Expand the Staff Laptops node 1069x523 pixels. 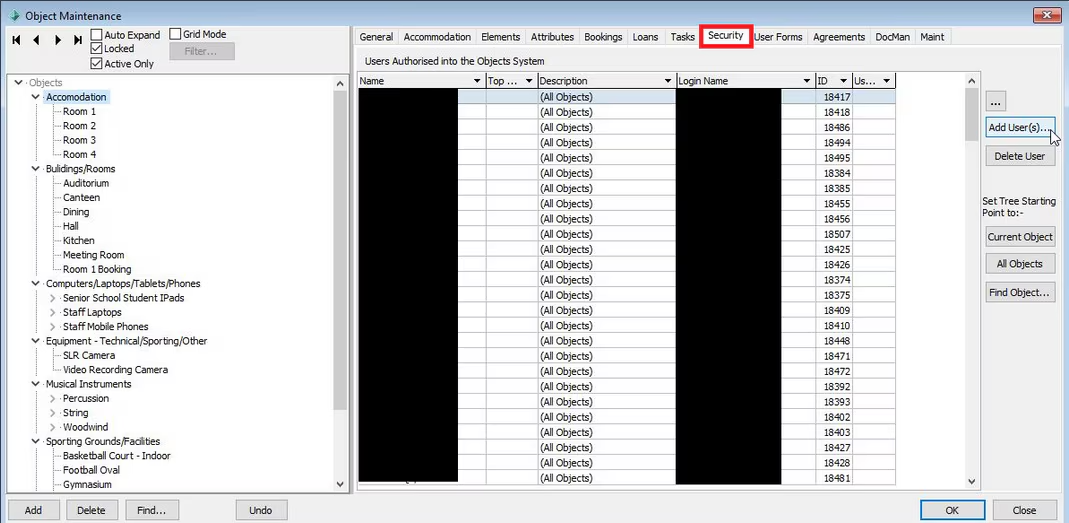pyautogui.click(x=52, y=312)
